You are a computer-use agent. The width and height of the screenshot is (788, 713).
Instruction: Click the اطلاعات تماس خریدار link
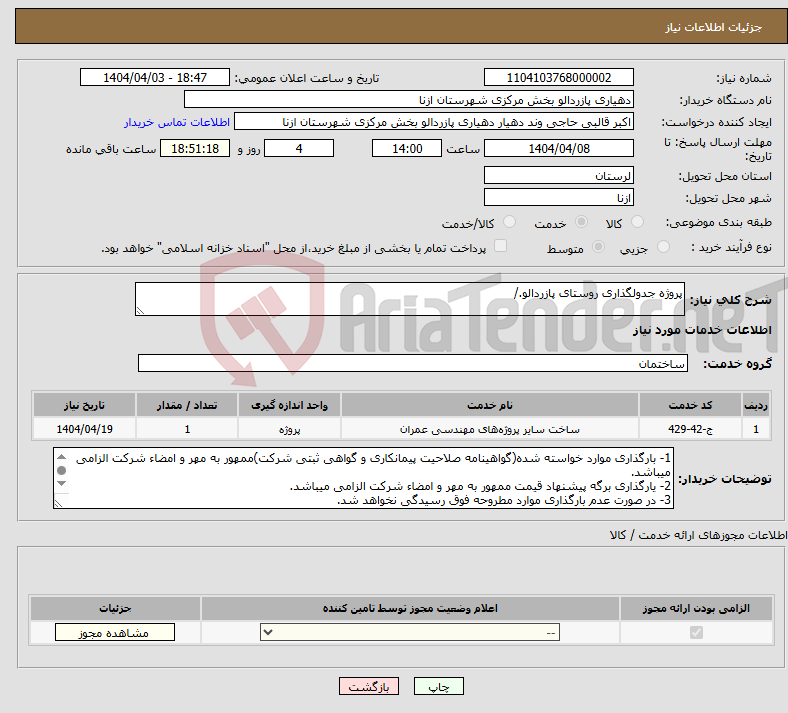point(177,122)
